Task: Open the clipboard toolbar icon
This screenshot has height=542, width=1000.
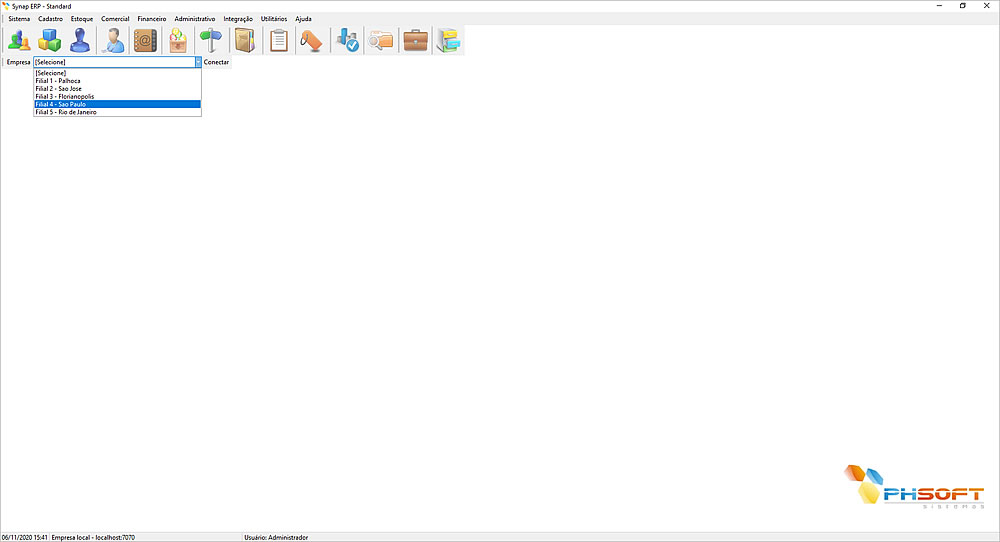Action: [x=279, y=40]
